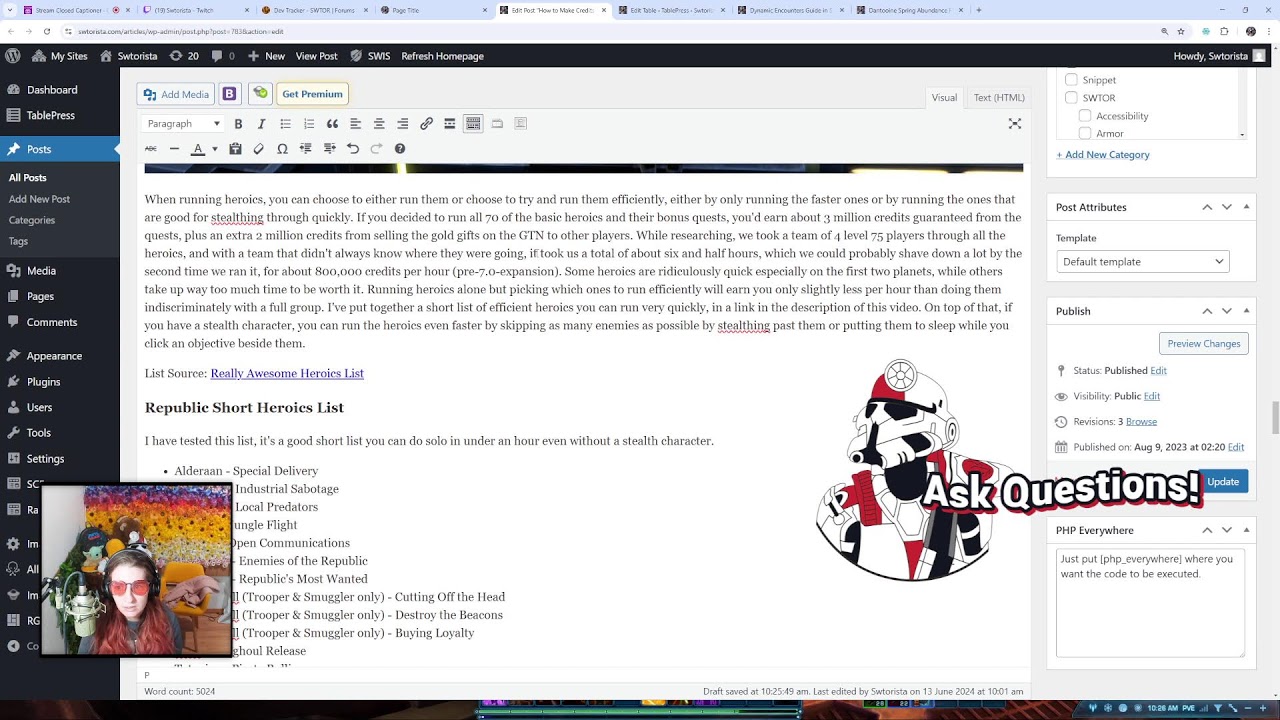Check the Snippet category checkbox

[1071, 80]
